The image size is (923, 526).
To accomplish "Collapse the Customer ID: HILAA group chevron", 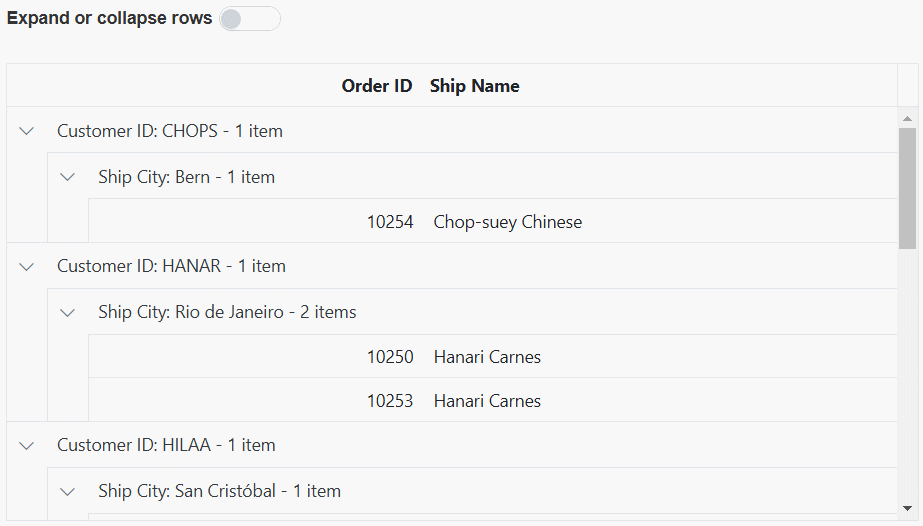I will pyautogui.click(x=27, y=445).
